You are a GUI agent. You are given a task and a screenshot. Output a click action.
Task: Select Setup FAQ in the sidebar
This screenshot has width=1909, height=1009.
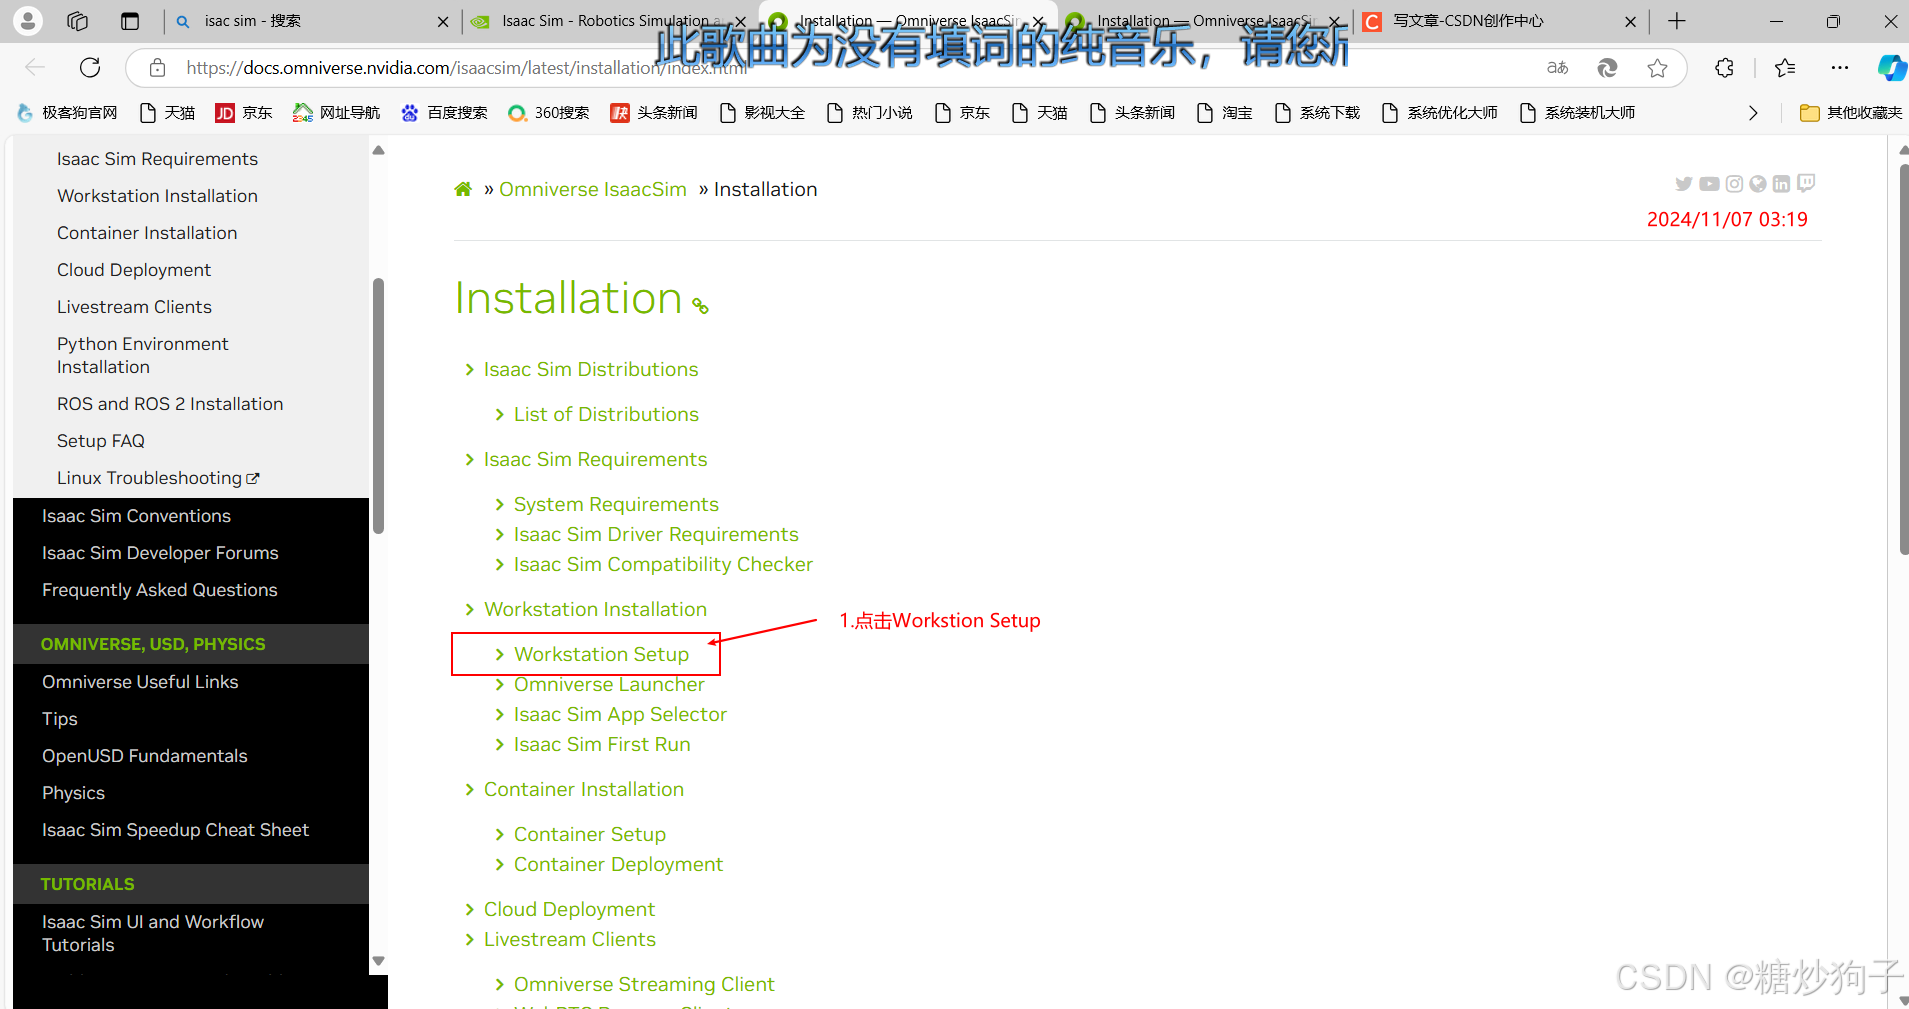click(x=101, y=441)
